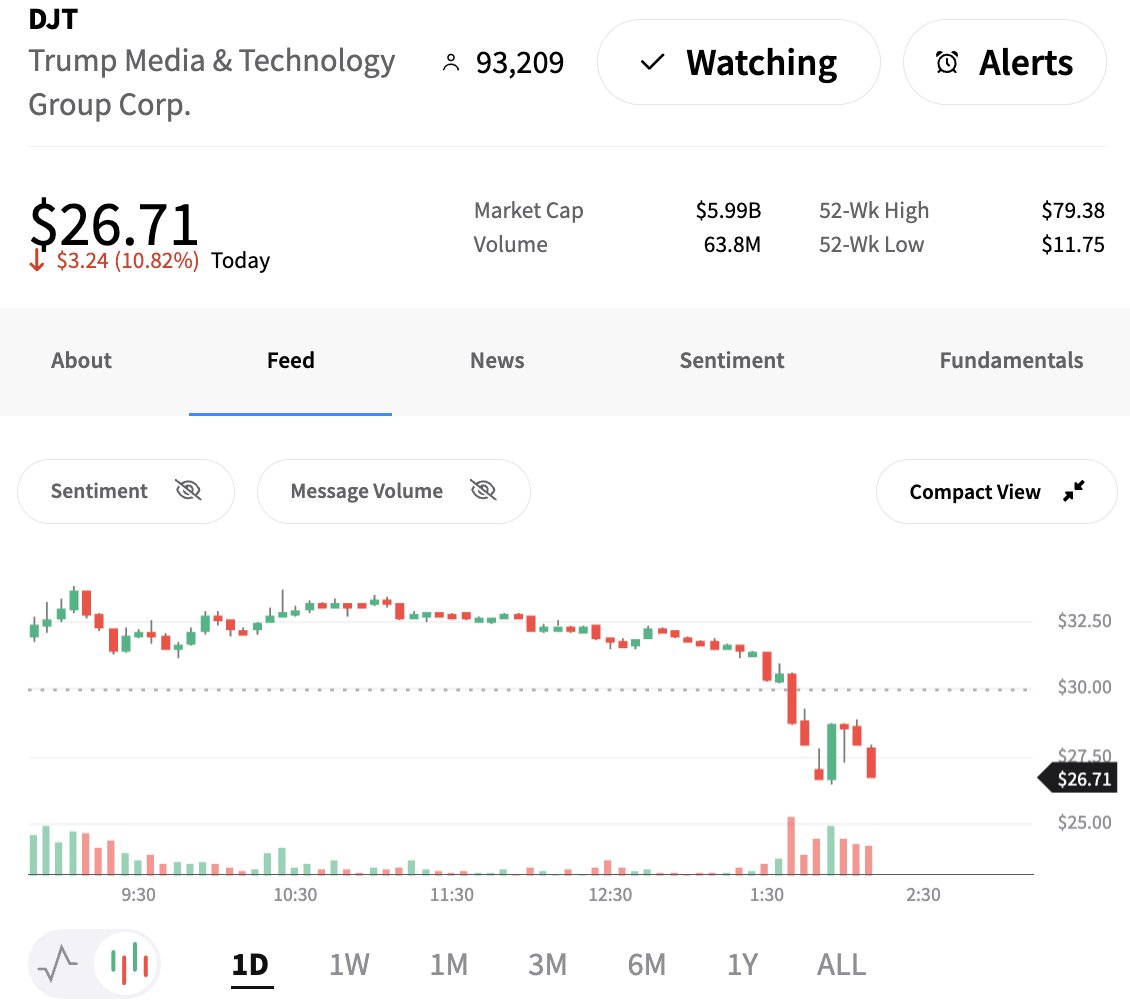1130x1006 pixels.
Task: Toggle Message Volume overlay visibility
Action: [x=393, y=491]
